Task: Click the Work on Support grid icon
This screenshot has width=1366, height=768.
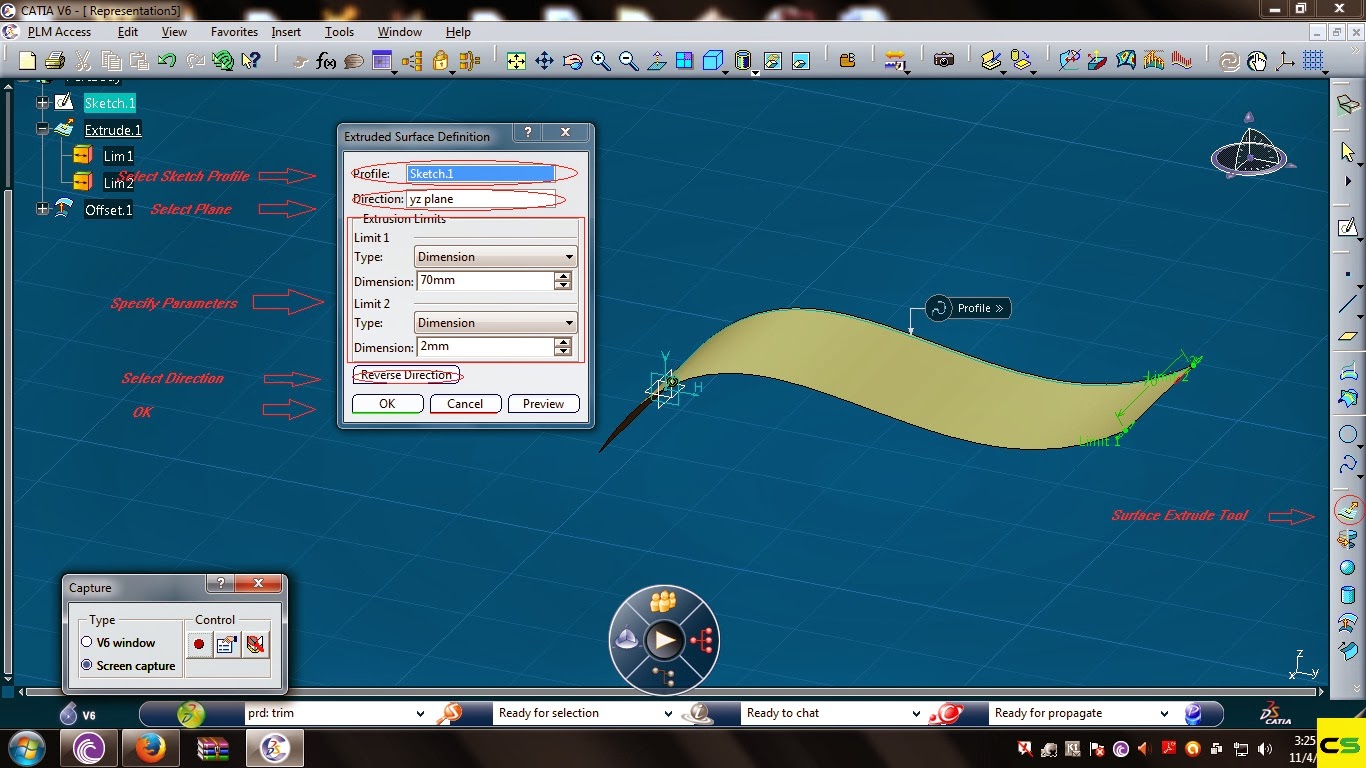Action: pos(1313,61)
